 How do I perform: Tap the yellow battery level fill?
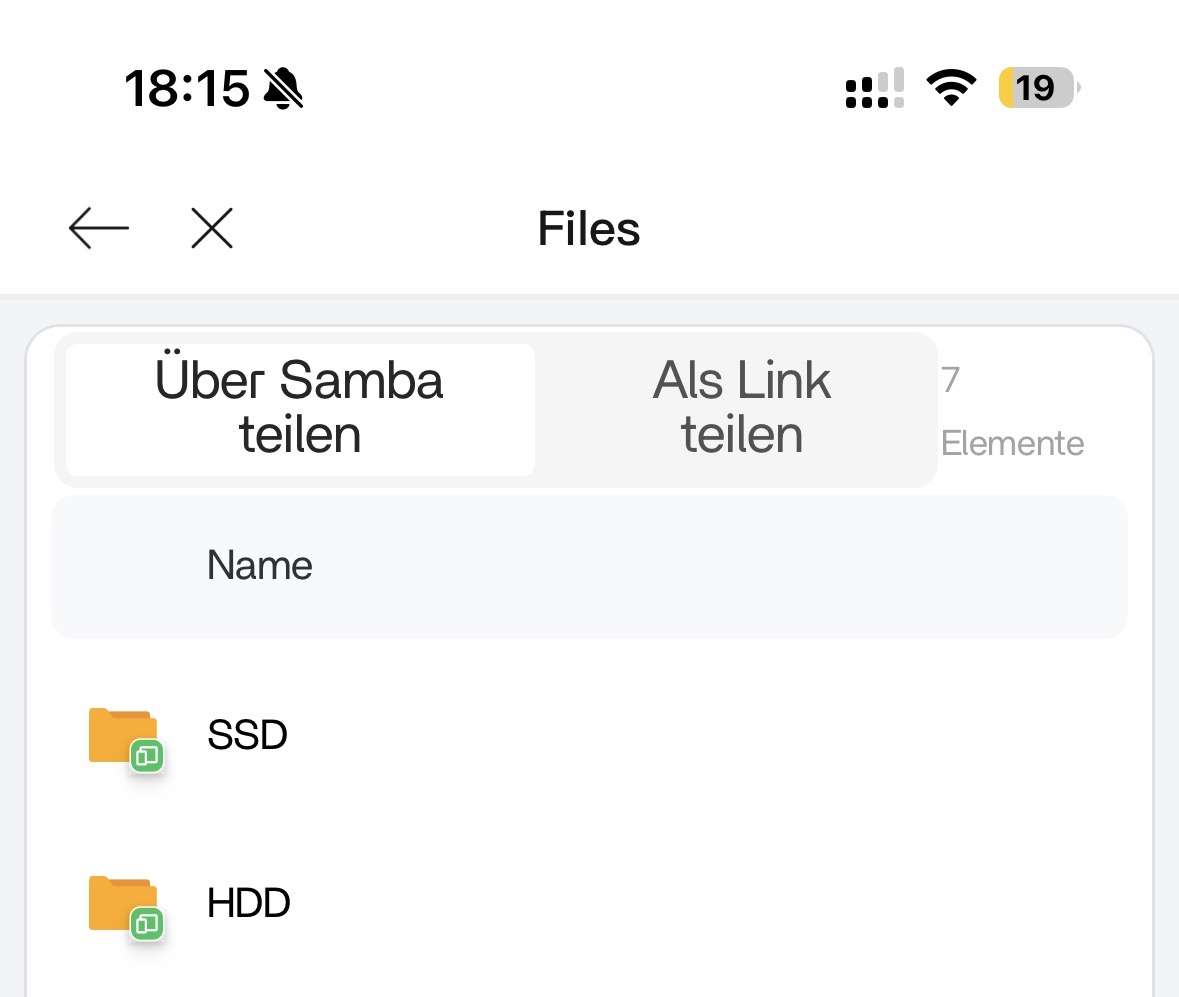(1007, 89)
